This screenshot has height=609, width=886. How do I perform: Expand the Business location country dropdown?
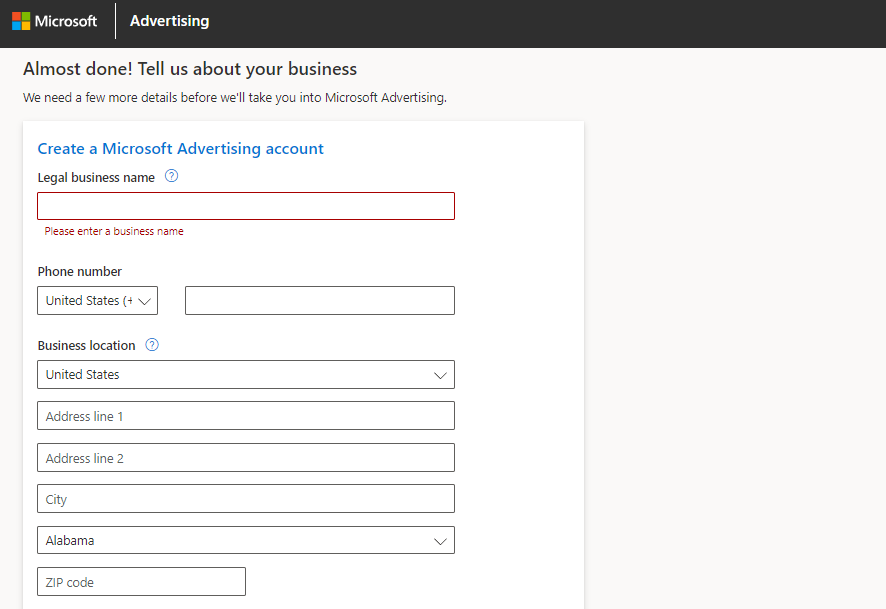(246, 375)
